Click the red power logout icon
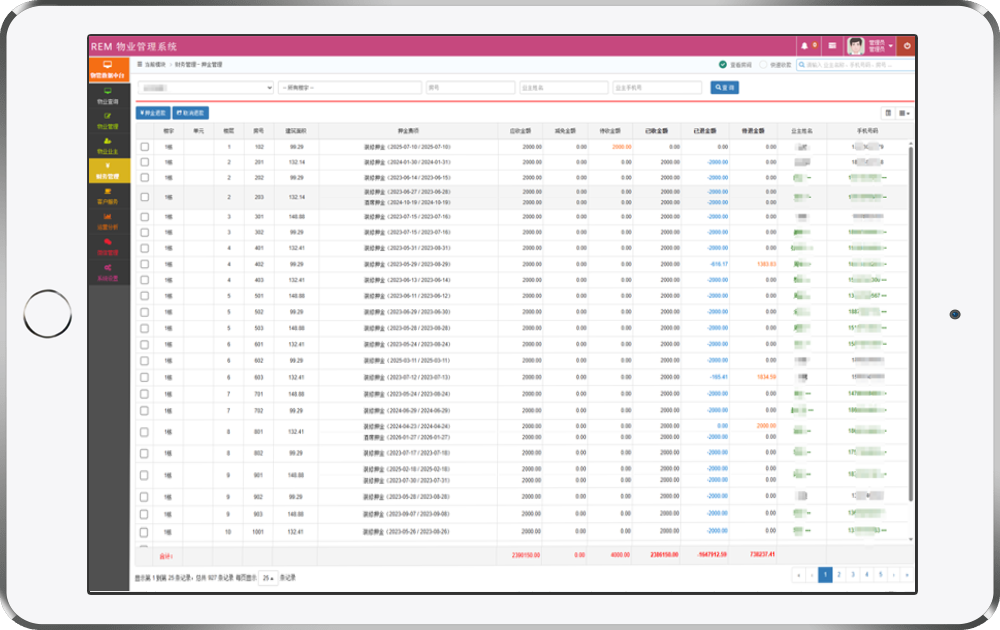Image resolution: width=1000 pixels, height=630 pixels. click(906, 45)
